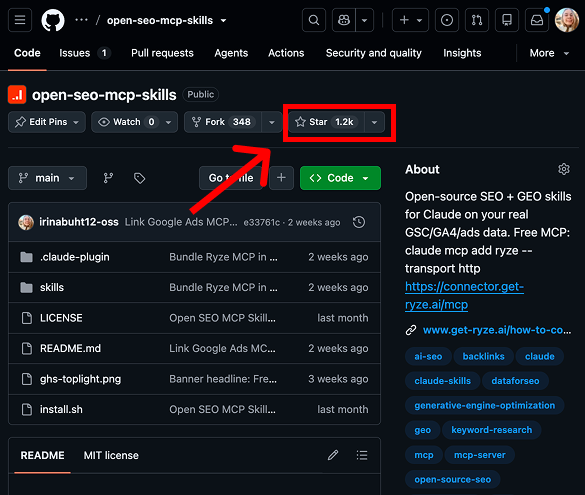Open commit history clock icon
Viewport: 585px width, 495px height.
pyautogui.click(x=359, y=222)
